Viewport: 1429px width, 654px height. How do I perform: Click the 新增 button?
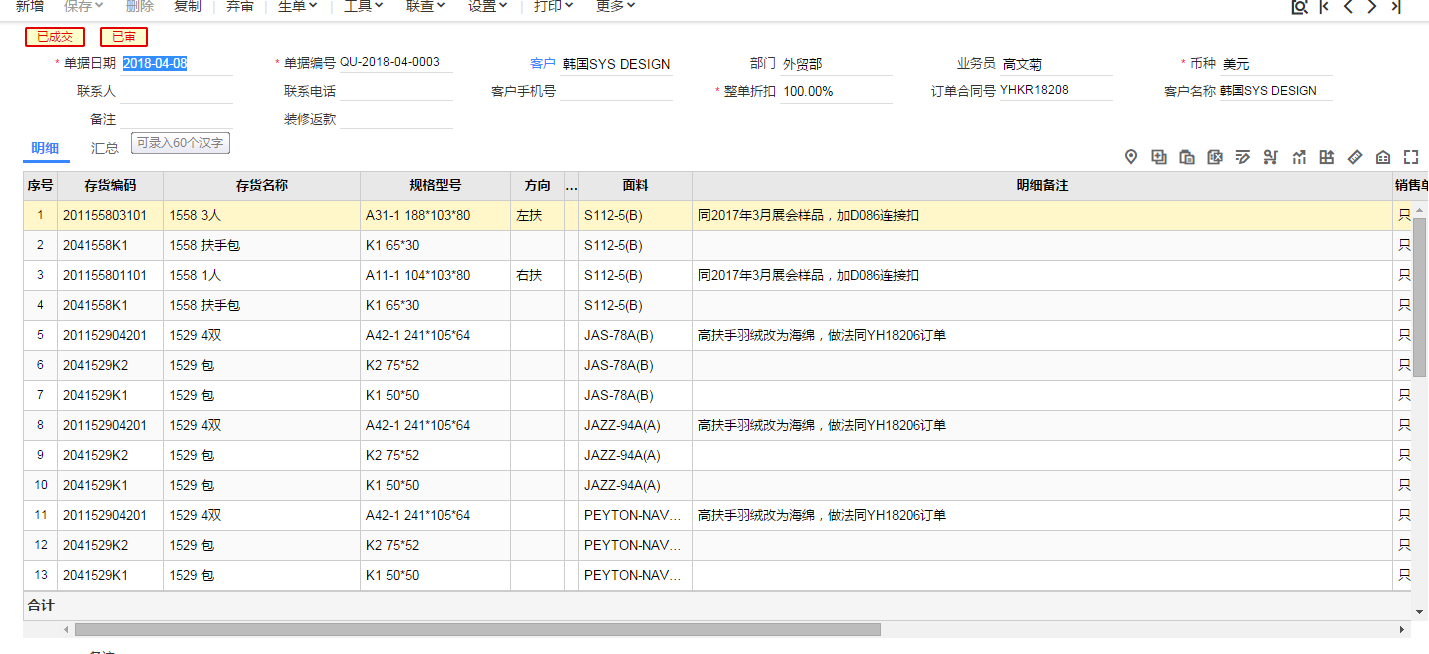tap(30, 6)
